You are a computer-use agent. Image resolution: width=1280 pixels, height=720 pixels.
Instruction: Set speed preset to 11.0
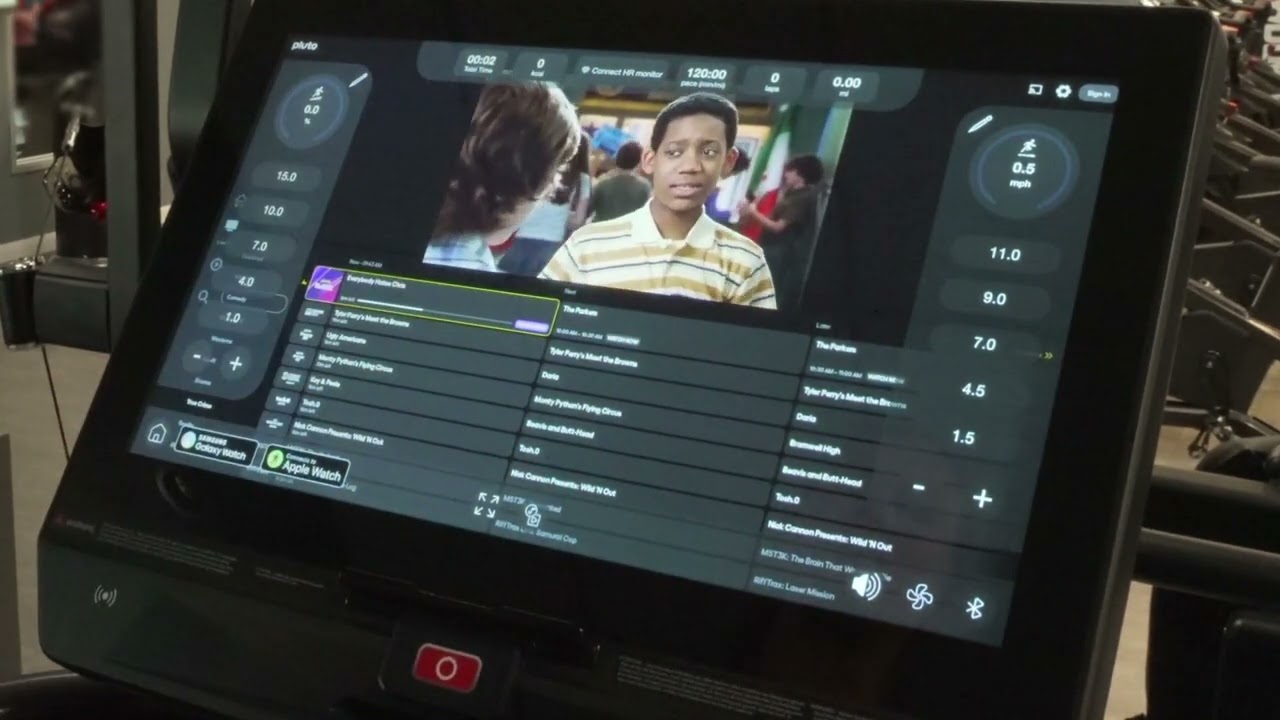pos(1004,254)
